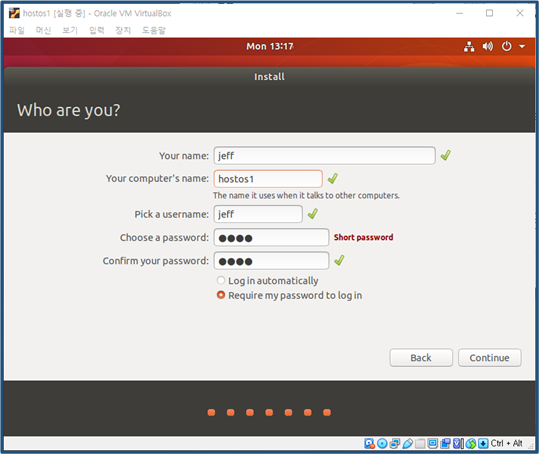This screenshot has height=454, width=539.
Task: Select Require my password to log in
Action: [x=221, y=295]
